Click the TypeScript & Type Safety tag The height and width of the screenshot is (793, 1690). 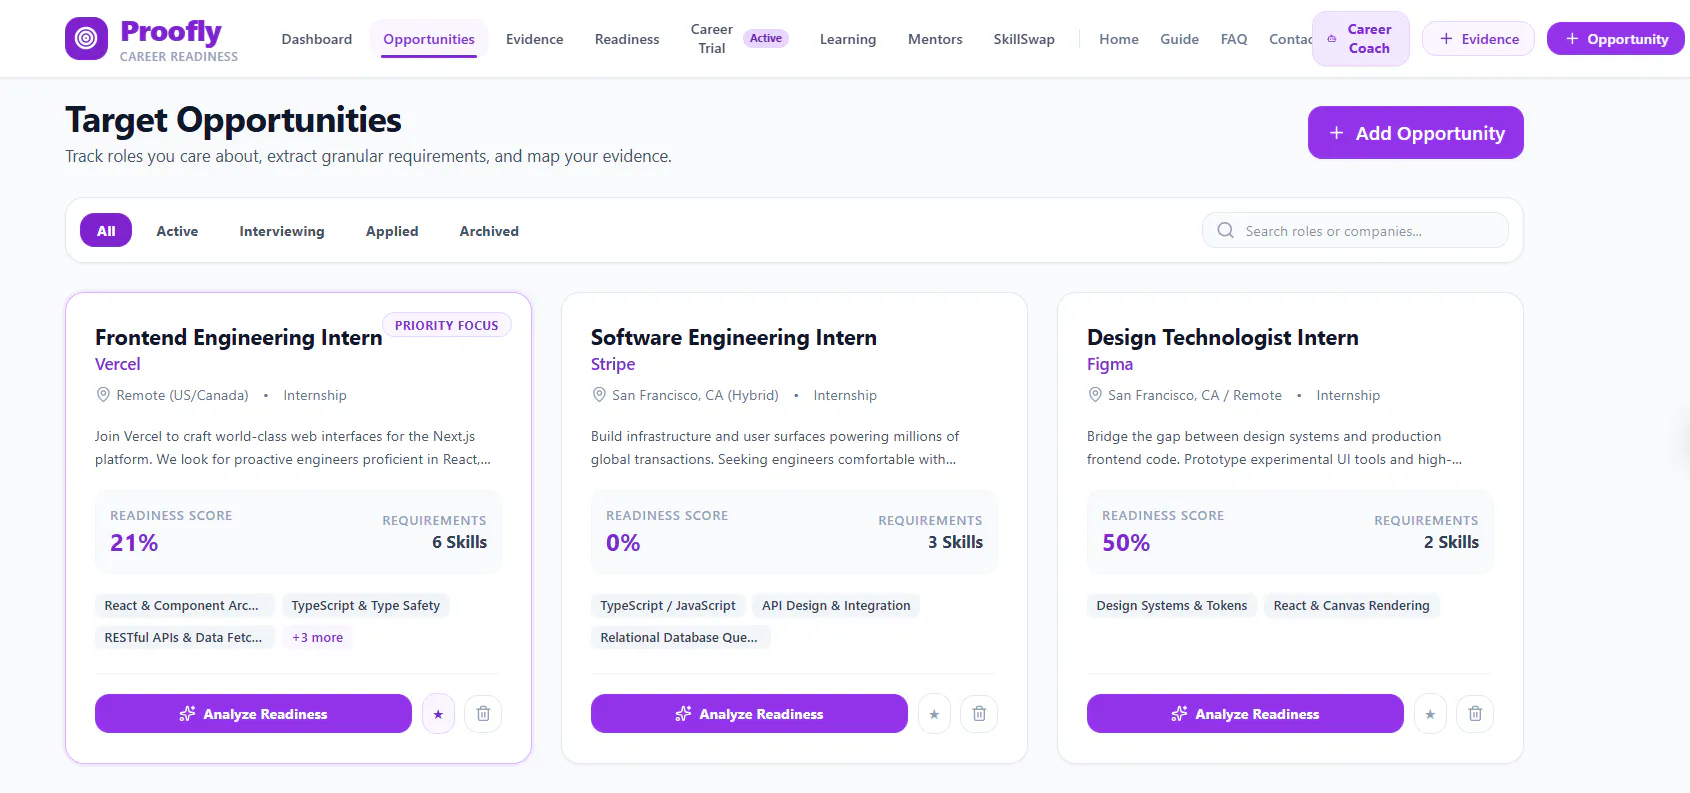point(365,605)
